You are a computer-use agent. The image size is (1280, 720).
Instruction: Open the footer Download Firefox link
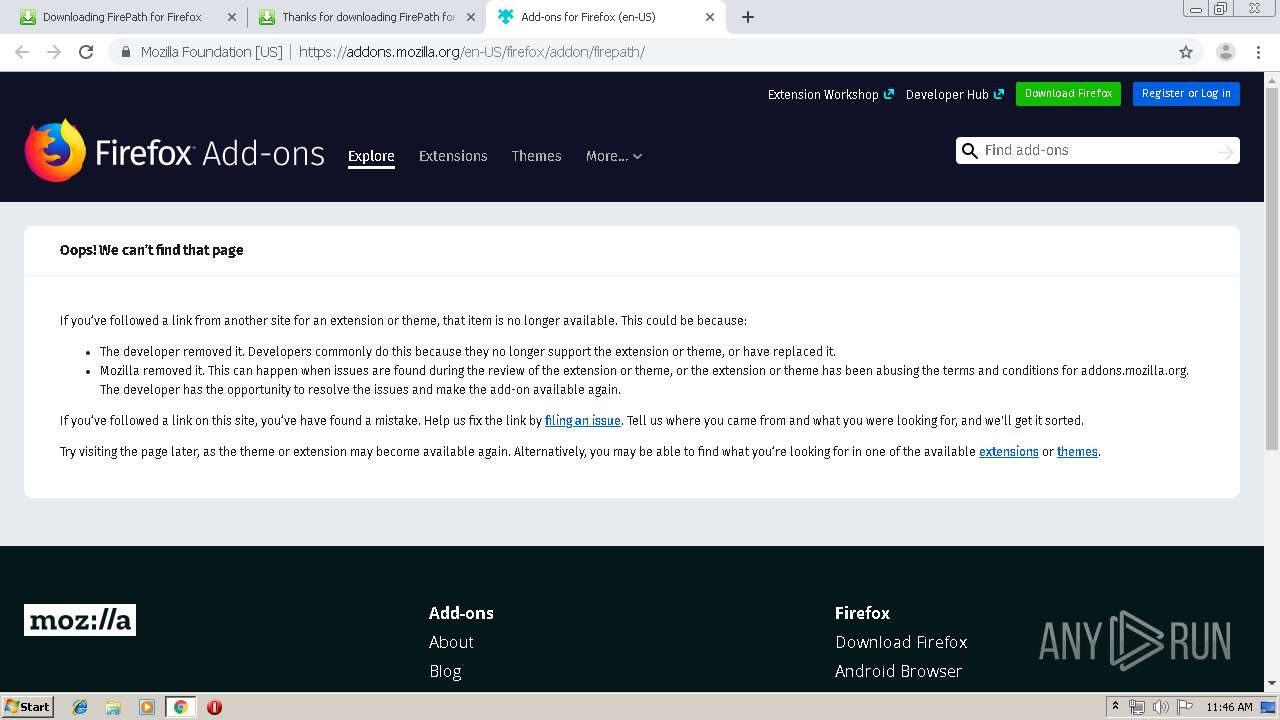(x=901, y=642)
